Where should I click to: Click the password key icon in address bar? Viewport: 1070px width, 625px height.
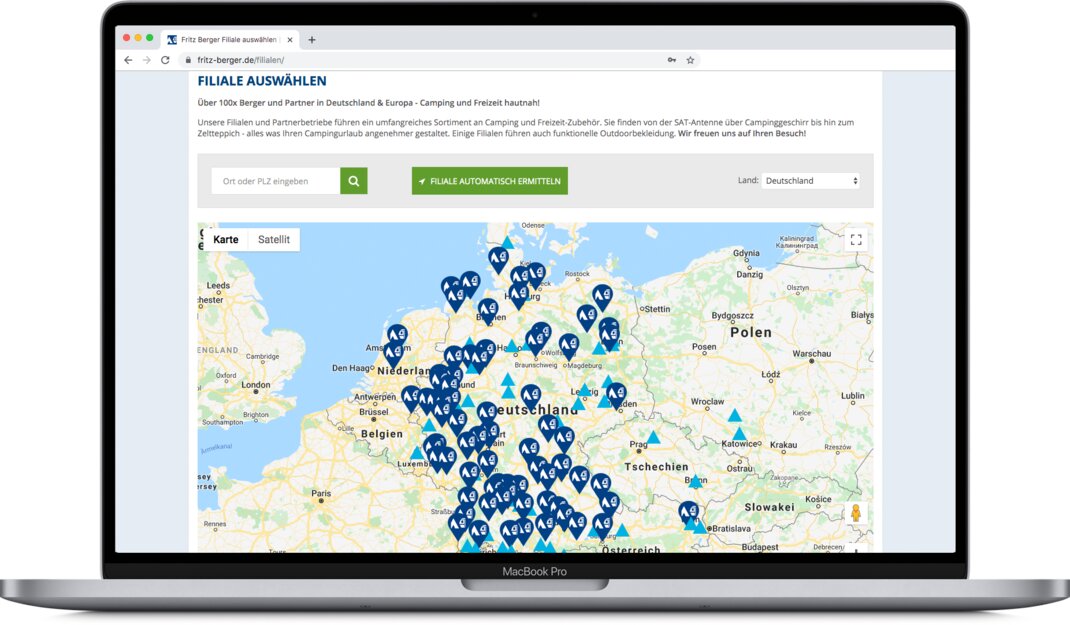(672, 60)
